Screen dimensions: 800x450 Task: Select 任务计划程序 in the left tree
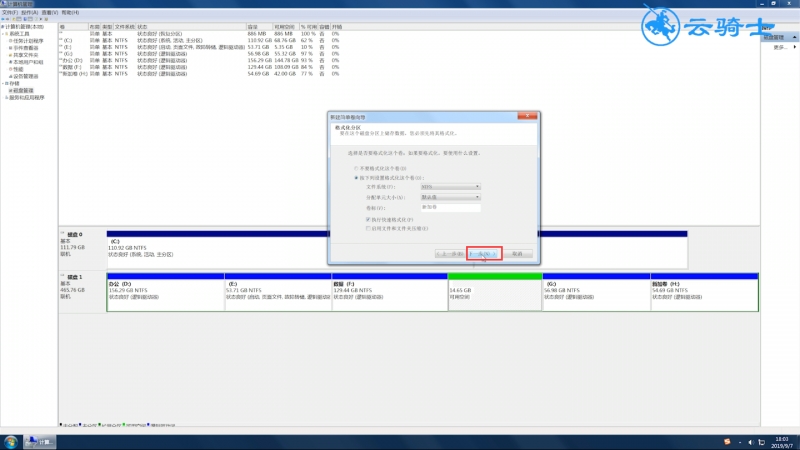tap(29, 40)
